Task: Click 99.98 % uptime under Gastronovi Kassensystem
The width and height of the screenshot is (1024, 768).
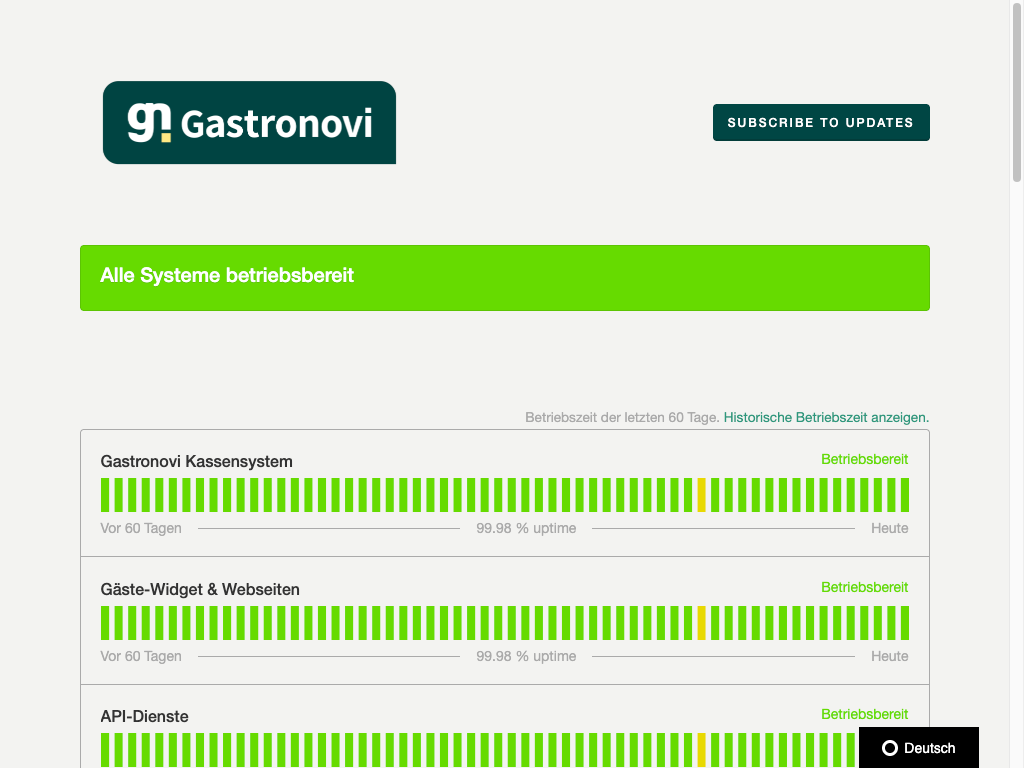Action: 526,528
